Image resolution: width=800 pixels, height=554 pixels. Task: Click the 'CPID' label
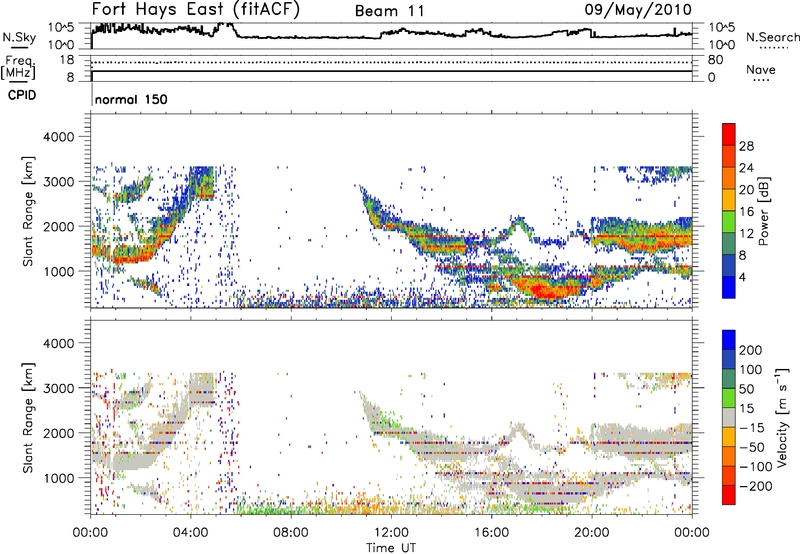(x=22, y=95)
